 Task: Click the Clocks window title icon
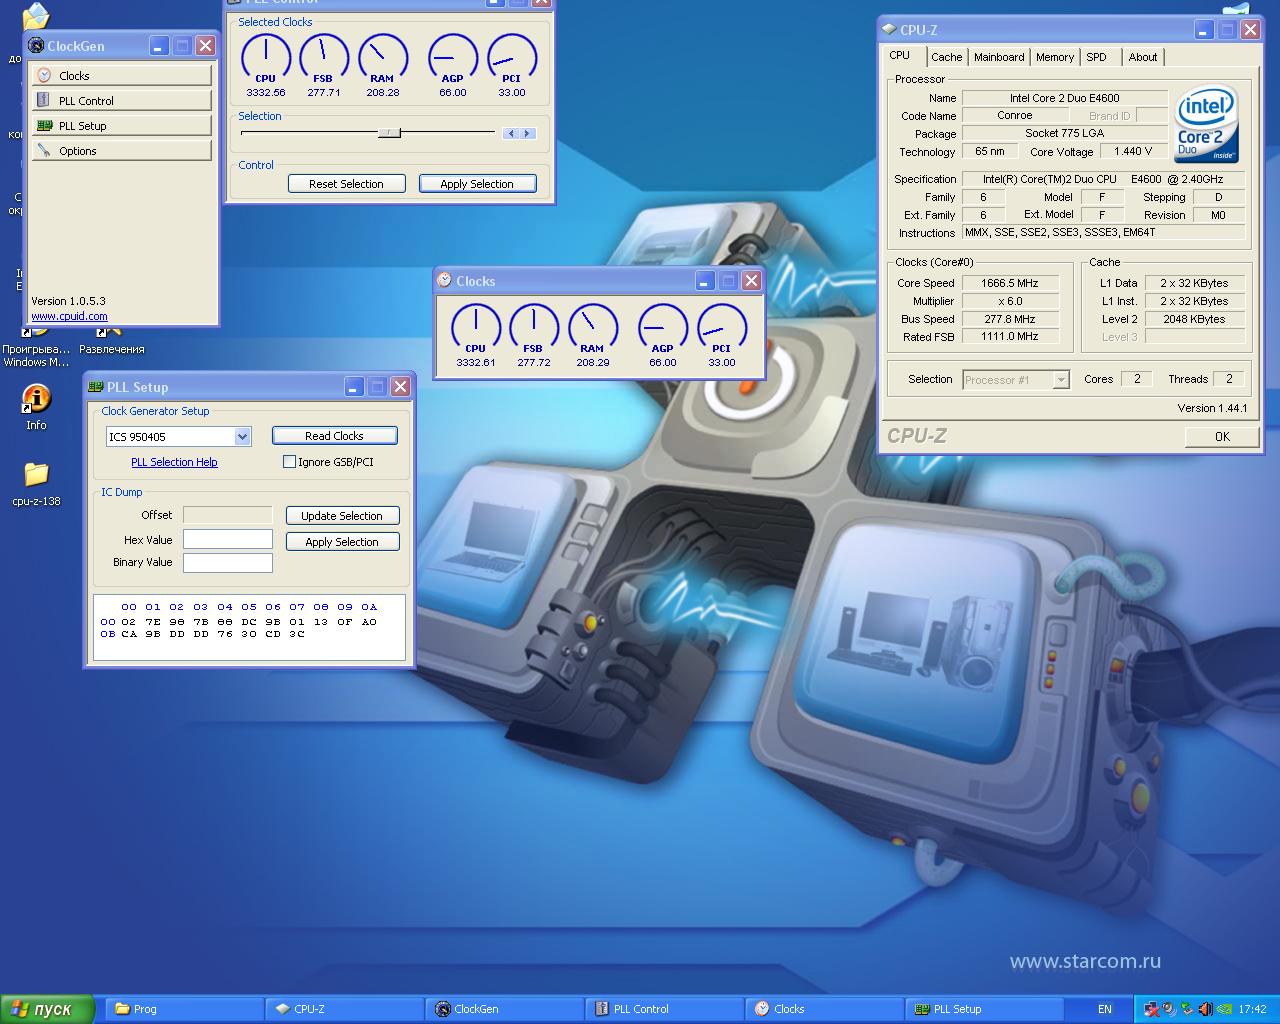(445, 281)
